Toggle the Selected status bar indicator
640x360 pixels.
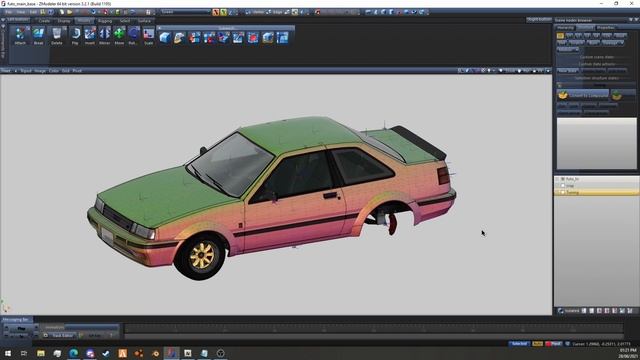click(x=519, y=344)
